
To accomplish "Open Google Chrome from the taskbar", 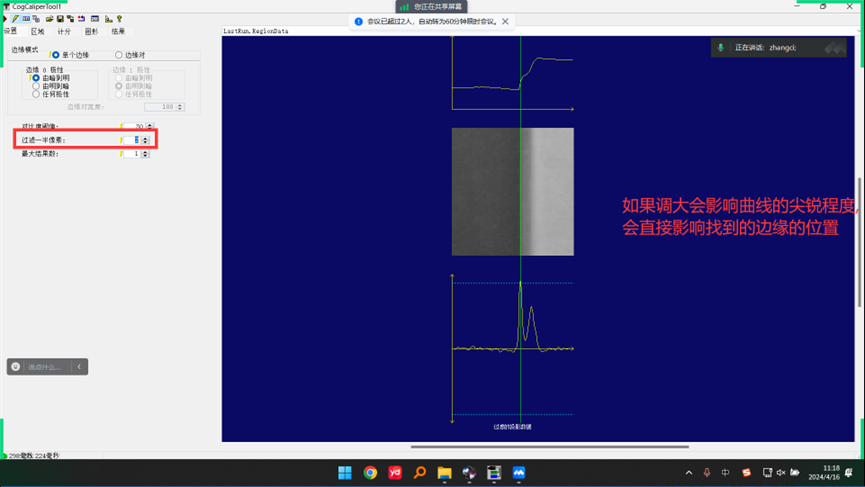I will (x=370, y=473).
